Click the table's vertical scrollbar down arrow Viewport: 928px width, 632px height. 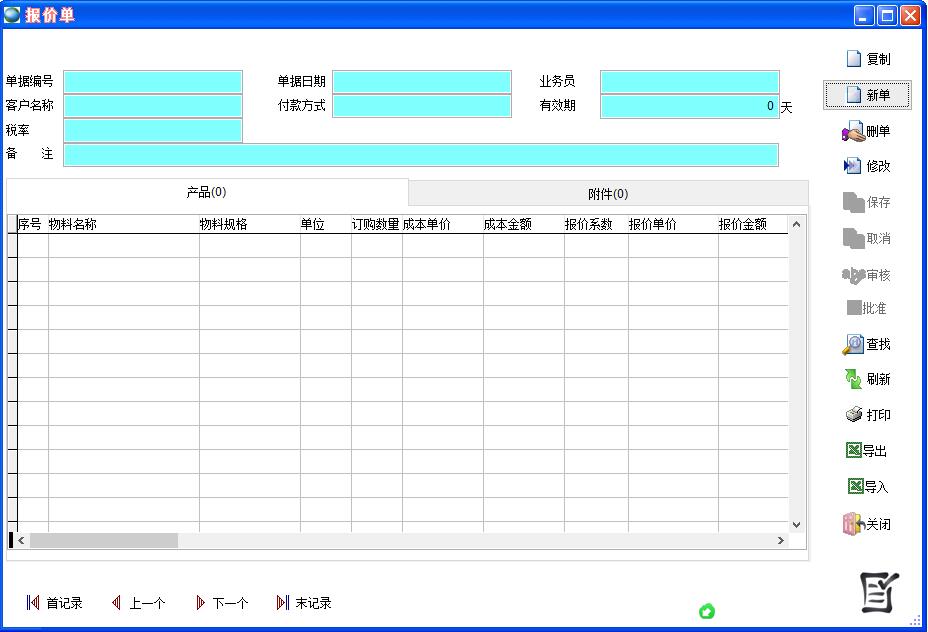pos(797,524)
